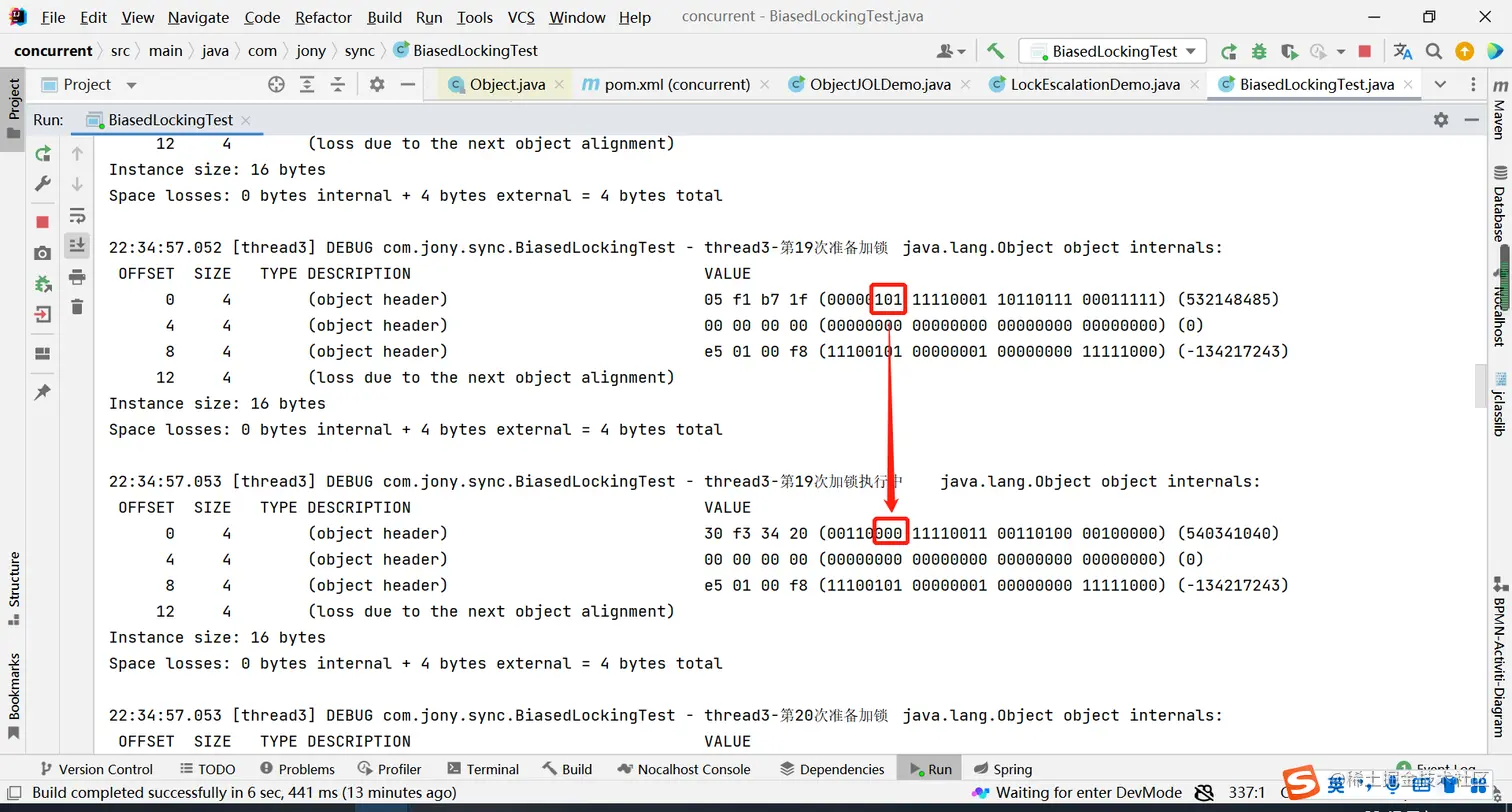Close the BiasedLockingTest.java editor tab
1512x812 pixels.
point(1406,85)
